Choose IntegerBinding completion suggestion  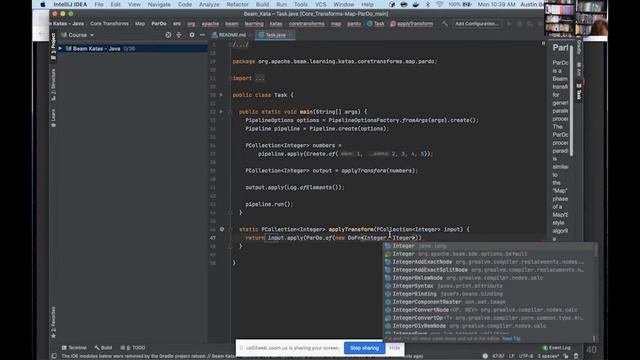pyautogui.click(x=489, y=294)
